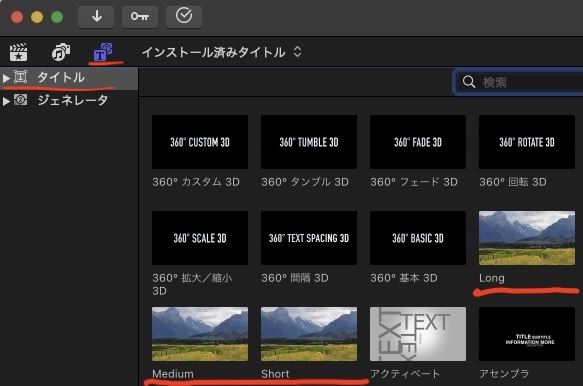Image resolution: width=583 pixels, height=386 pixels.
Task: Click the タイトル category icon
Action: click(20, 77)
